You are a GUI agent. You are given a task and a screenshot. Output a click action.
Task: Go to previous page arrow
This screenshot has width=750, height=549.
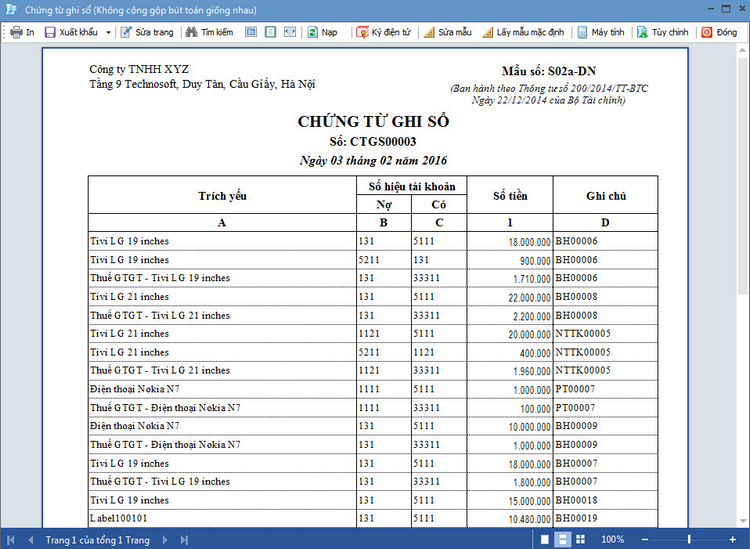31,540
